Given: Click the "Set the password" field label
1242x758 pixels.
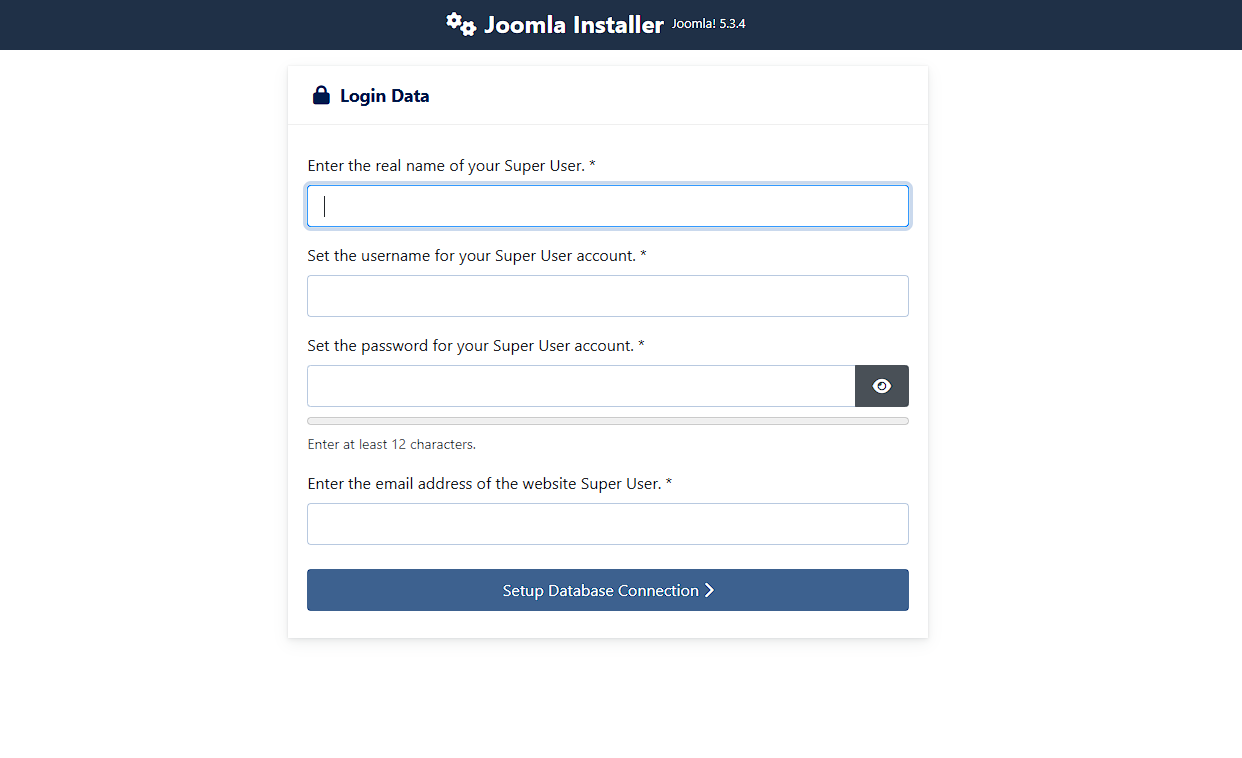Looking at the screenshot, I should pyautogui.click(x=470, y=346).
